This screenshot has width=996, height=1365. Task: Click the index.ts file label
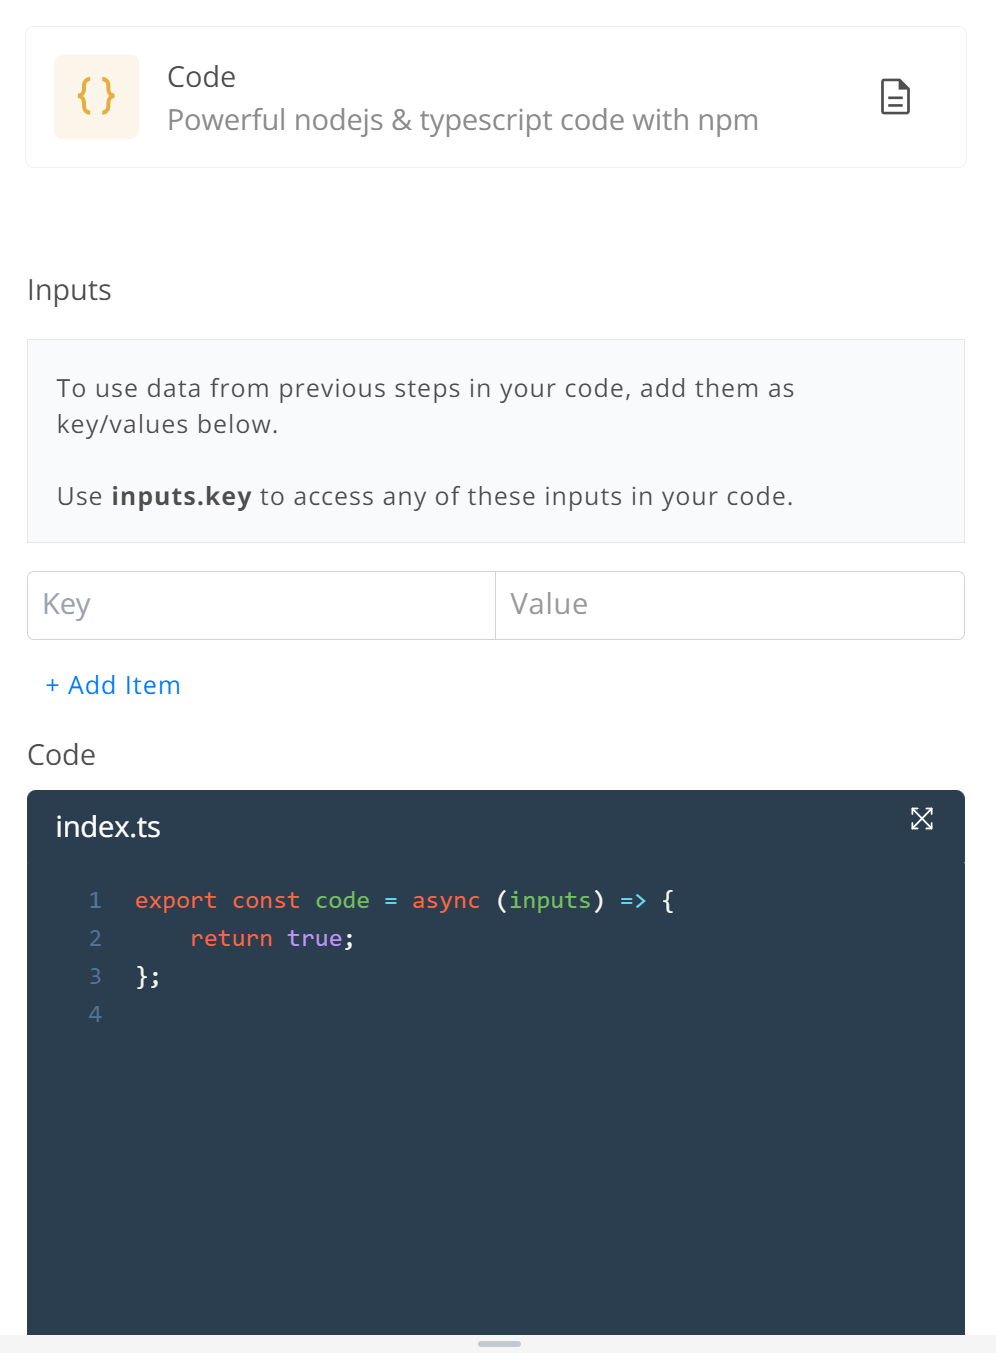click(108, 827)
